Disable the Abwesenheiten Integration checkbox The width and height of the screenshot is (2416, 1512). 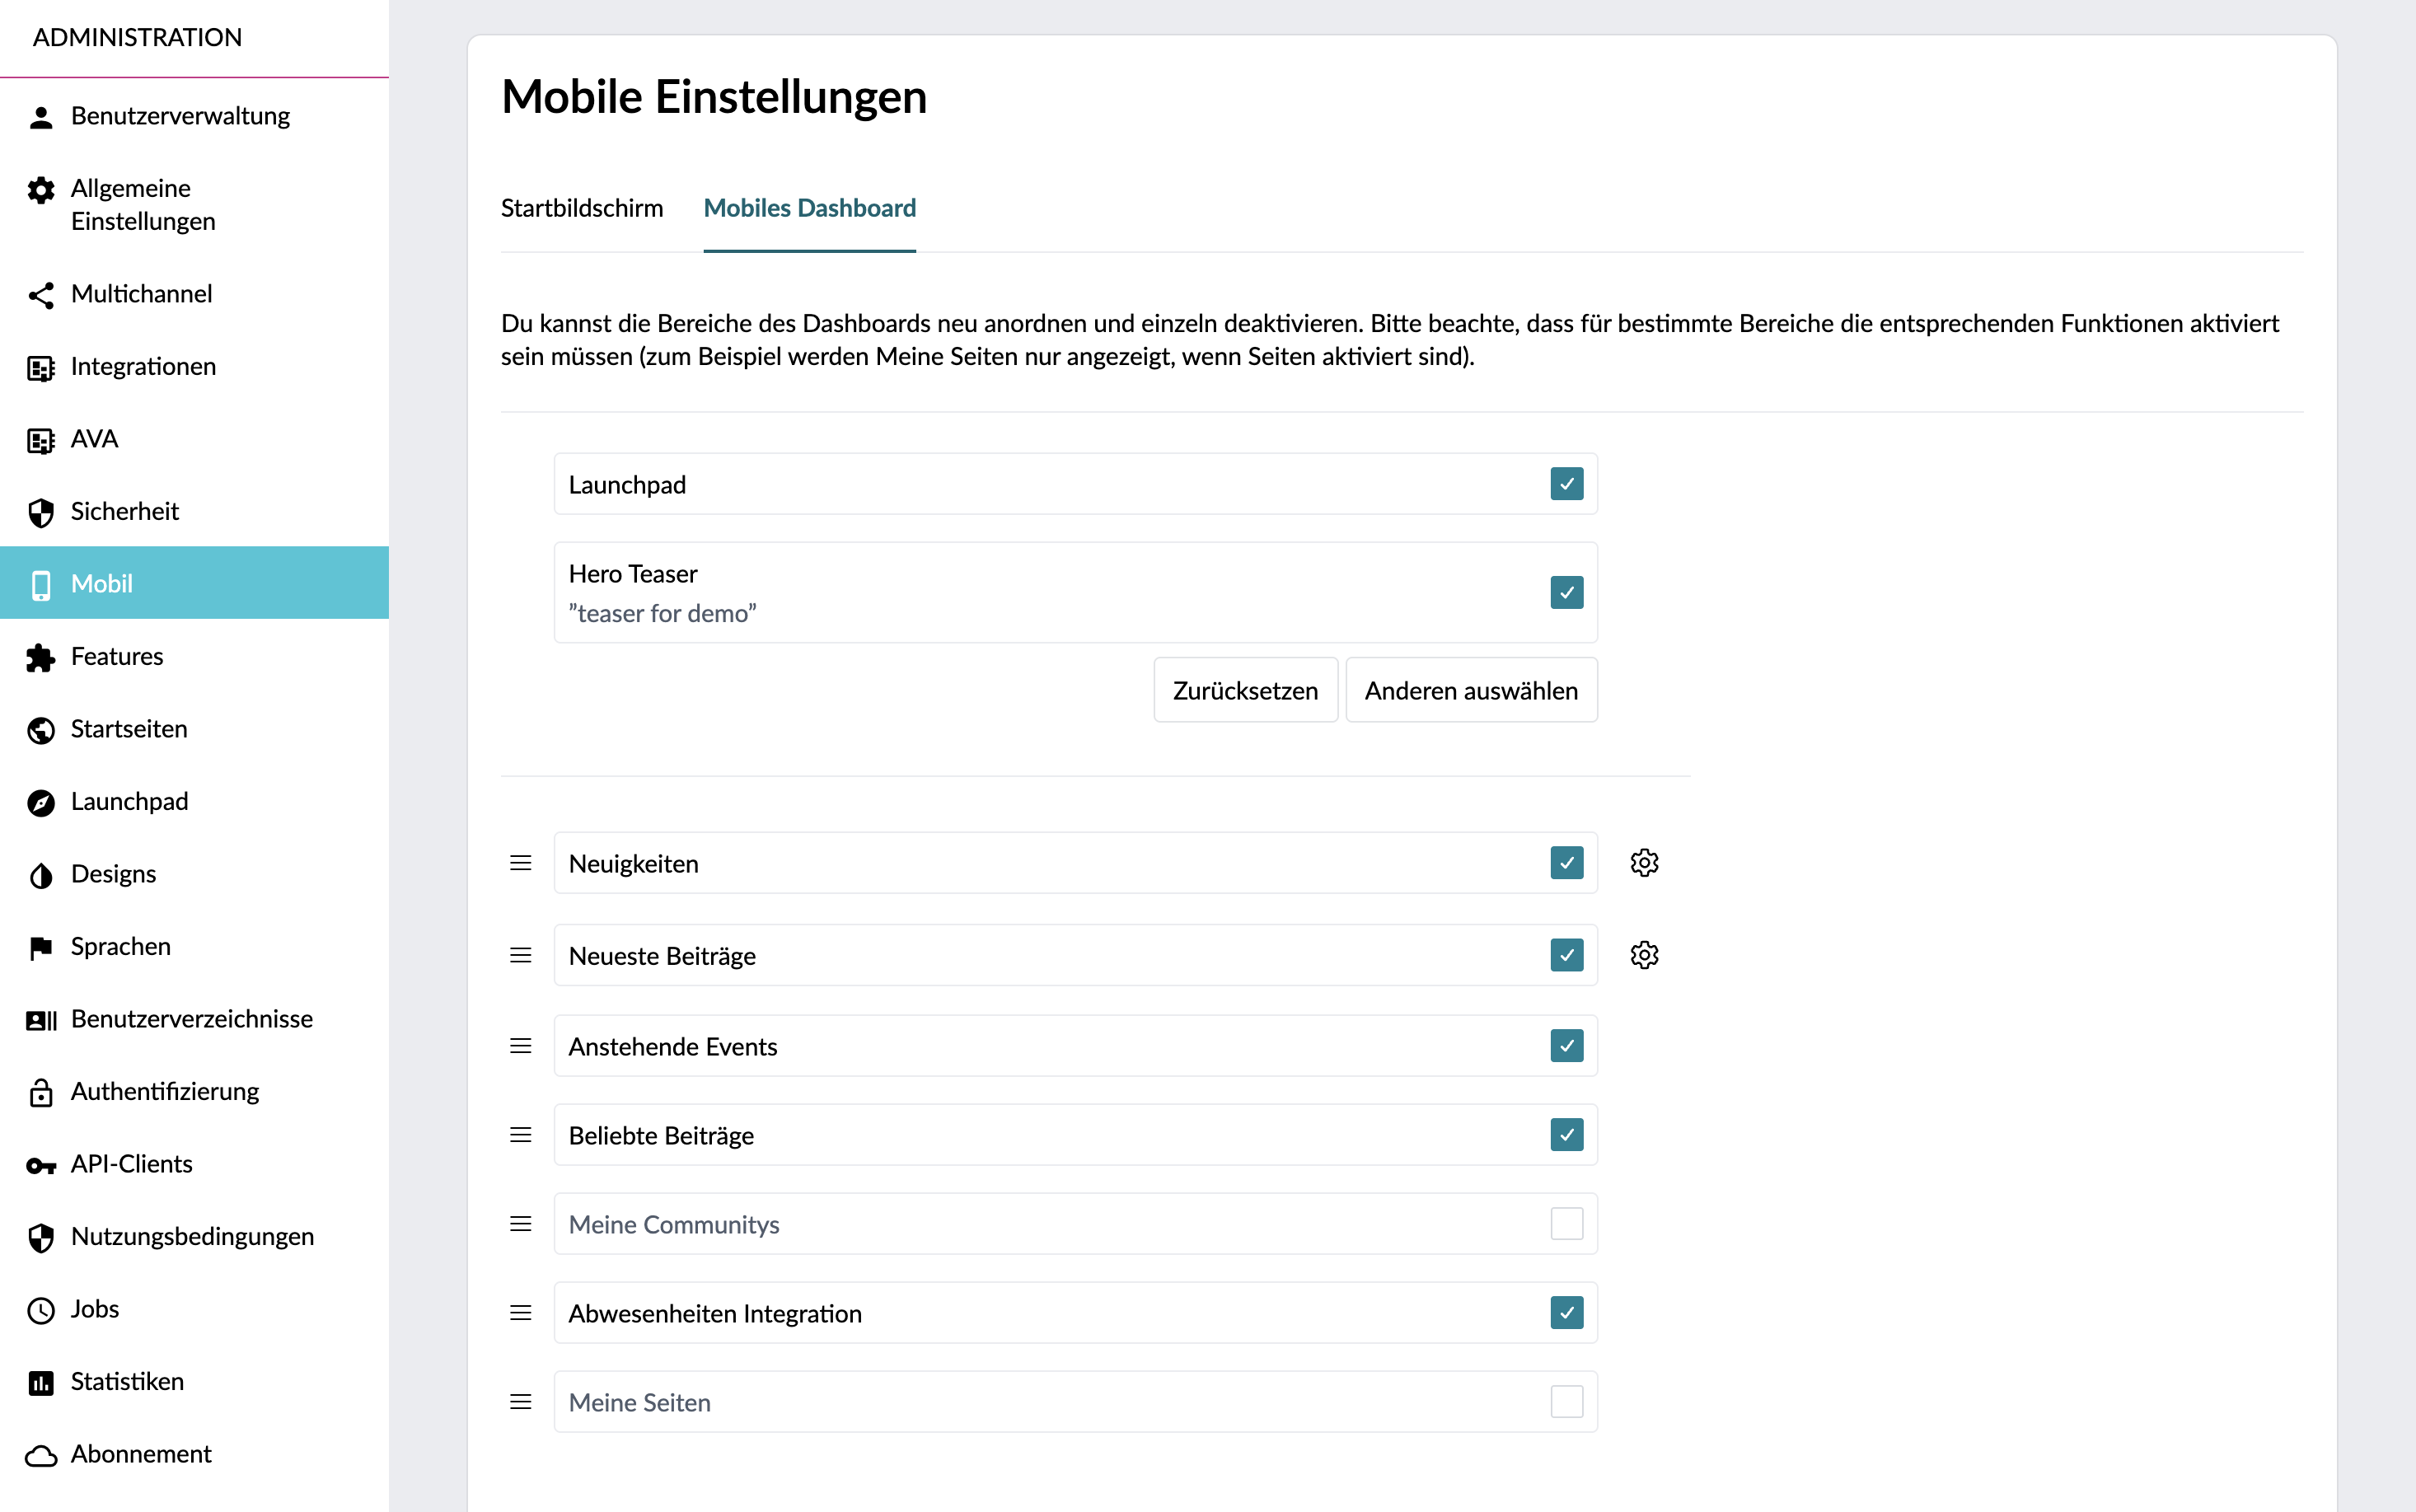[1566, 1313]
